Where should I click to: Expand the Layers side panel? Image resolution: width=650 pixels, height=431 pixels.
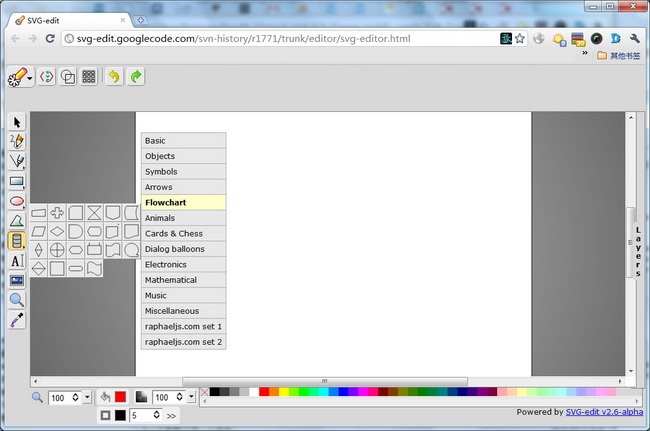pyautogui.click(x=637, y=252)
